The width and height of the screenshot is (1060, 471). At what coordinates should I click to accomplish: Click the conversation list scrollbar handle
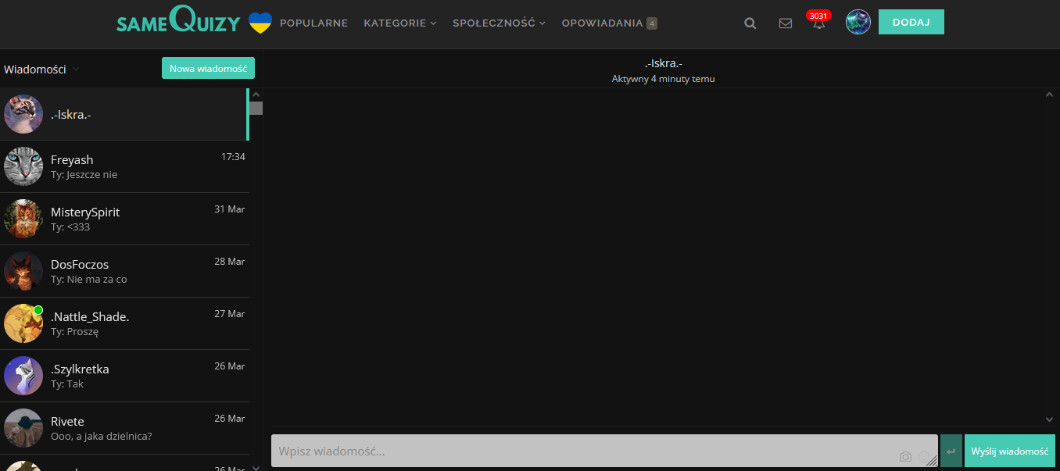pos(256,108)
